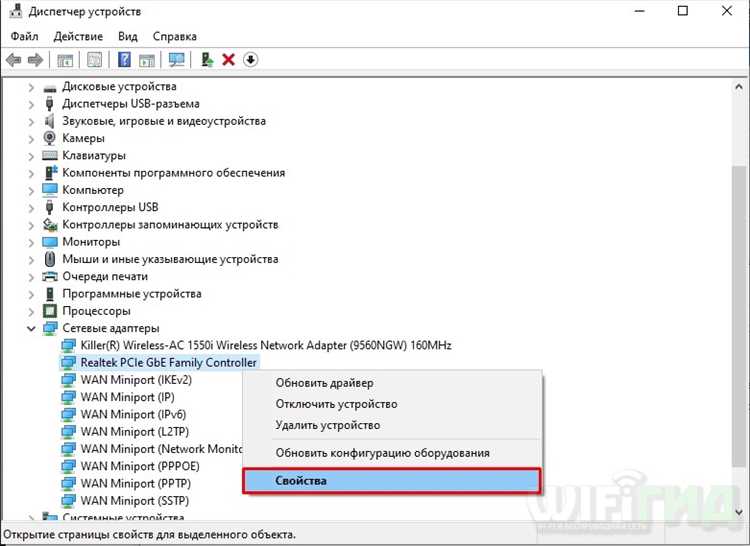Expand the Камеры node chevron
This screenshot has width=750, height=546.
click(31, 139)
